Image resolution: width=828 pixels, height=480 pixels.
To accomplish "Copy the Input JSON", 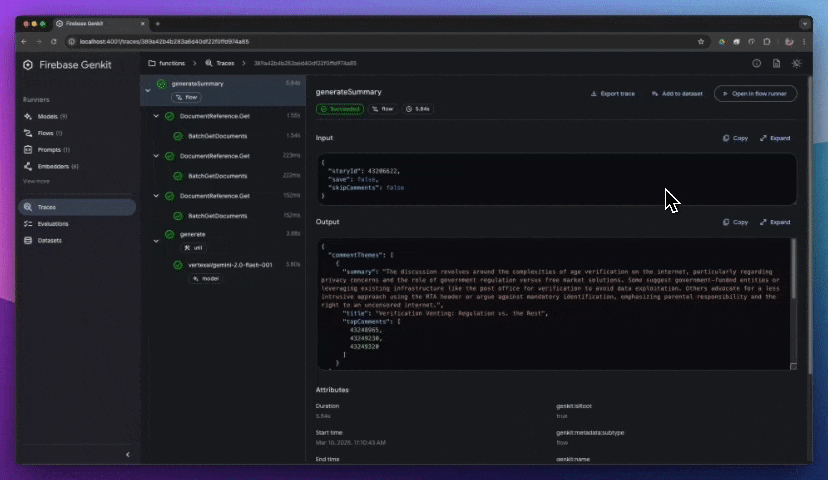I will click(735, 138).
